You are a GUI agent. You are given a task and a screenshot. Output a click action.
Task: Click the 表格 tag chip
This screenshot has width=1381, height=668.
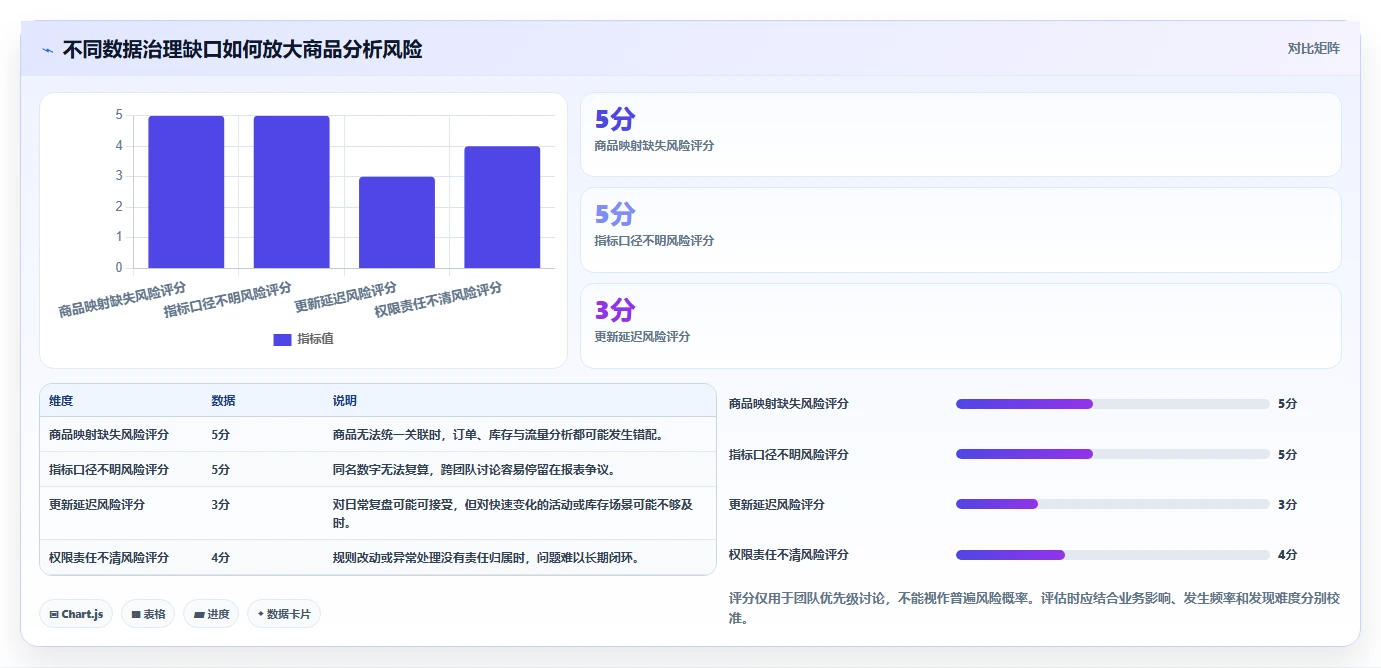pyautogui.click(x=148, y=614)
